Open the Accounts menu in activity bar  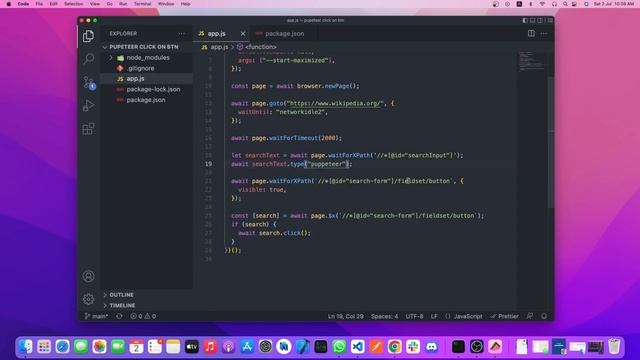pyautogui.click(x=88, y=276)
